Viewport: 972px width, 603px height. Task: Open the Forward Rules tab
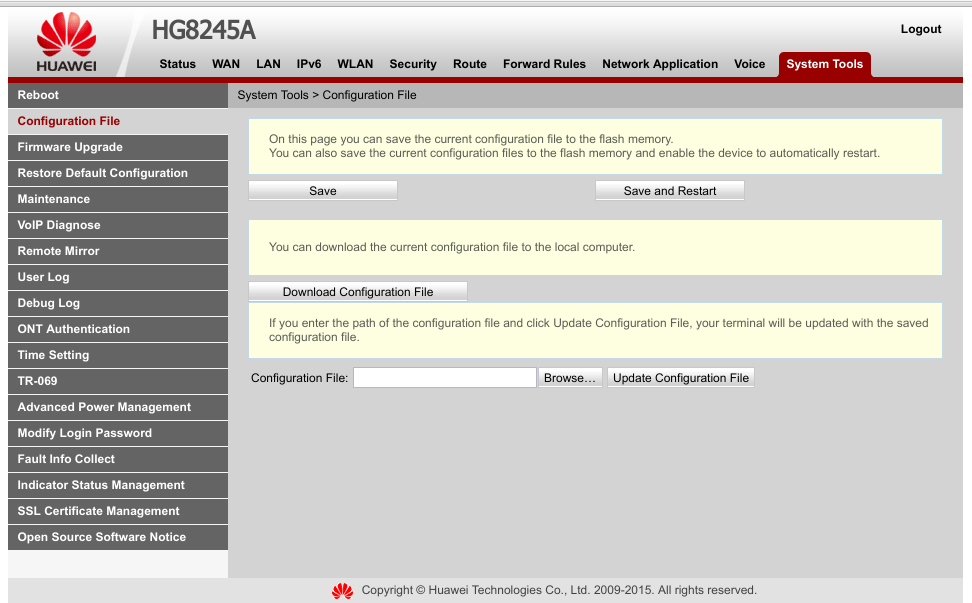click(x=544, y=64)
